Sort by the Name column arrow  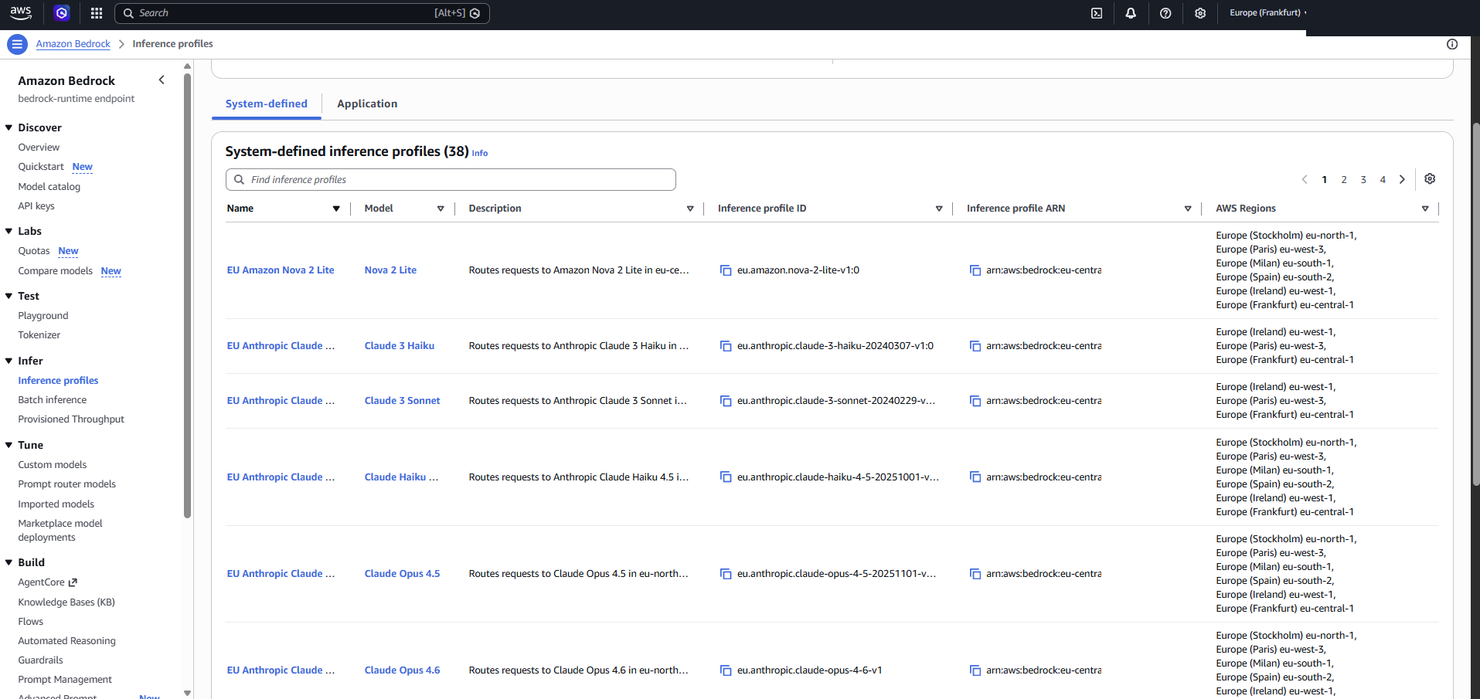tap(336, 209)
